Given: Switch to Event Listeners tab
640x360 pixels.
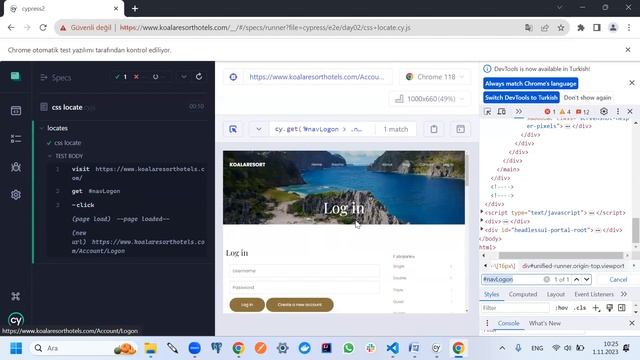Looking at the screenshot, I should [594, 294].
